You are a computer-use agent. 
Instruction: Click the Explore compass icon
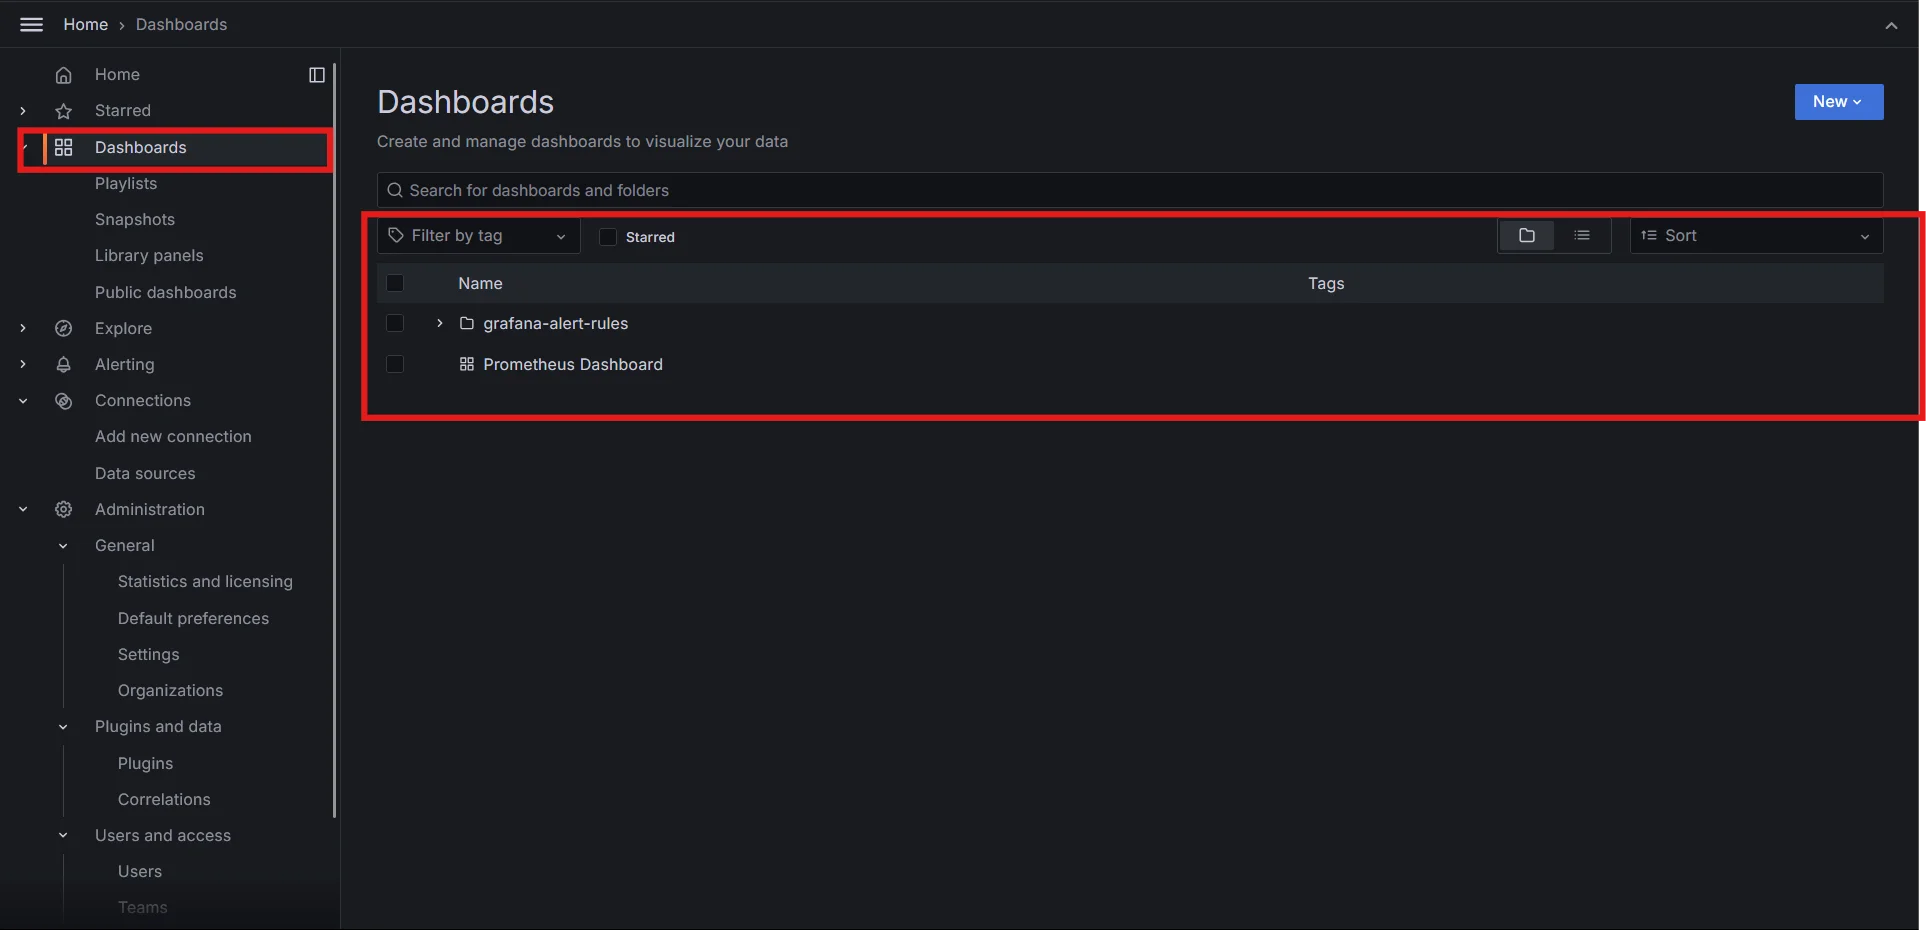coord(63,328)
